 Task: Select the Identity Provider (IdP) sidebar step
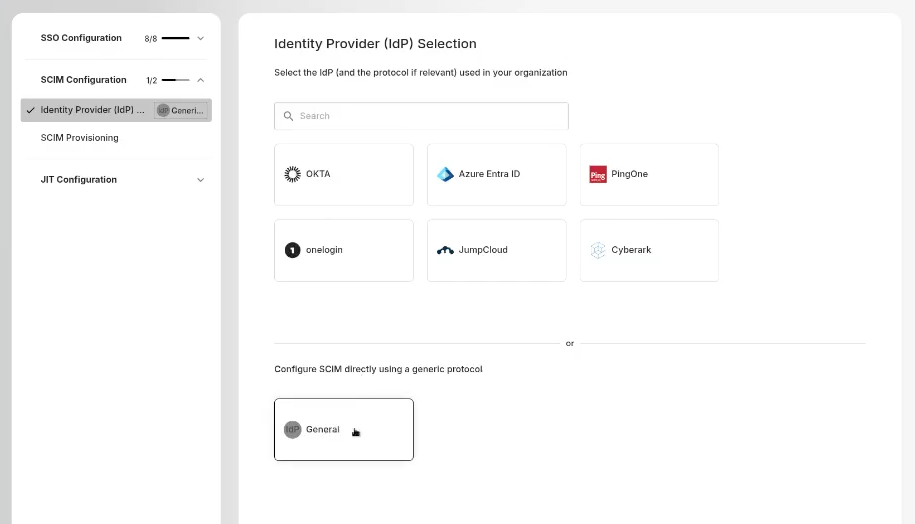(92, 110)
